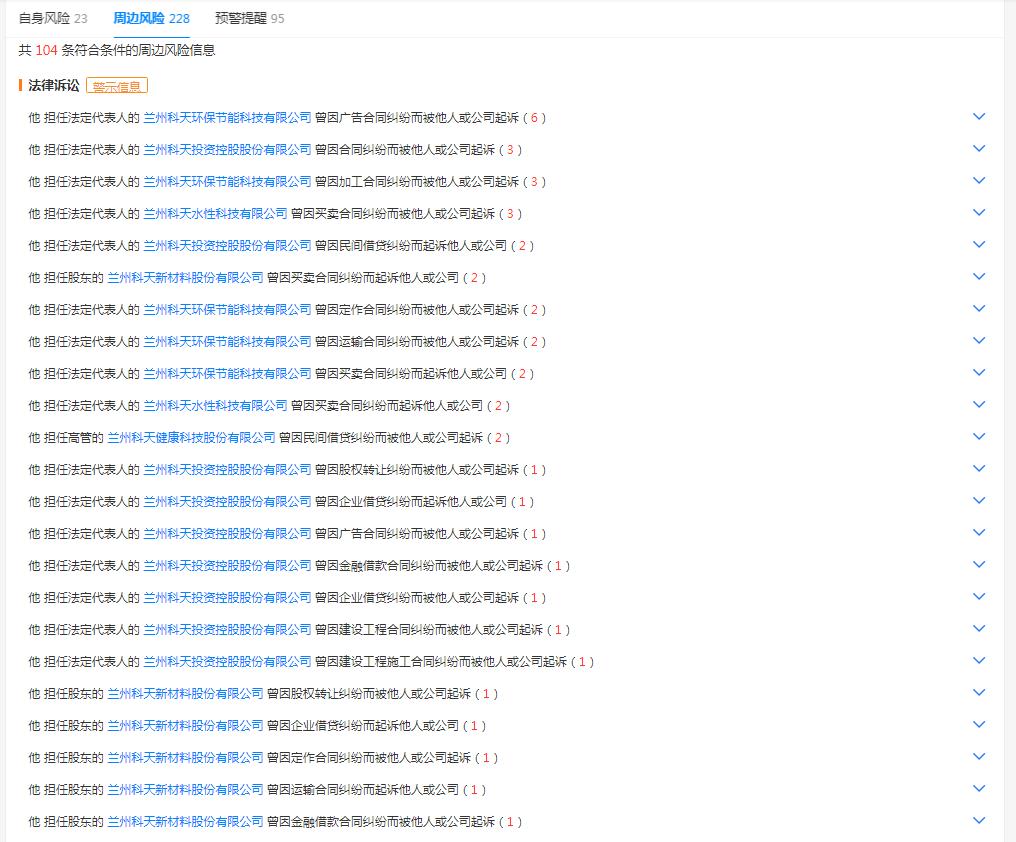Expand the 建设工程施工合同纠纷 (1) row
1016x842 pixels.
coord(979,661)
